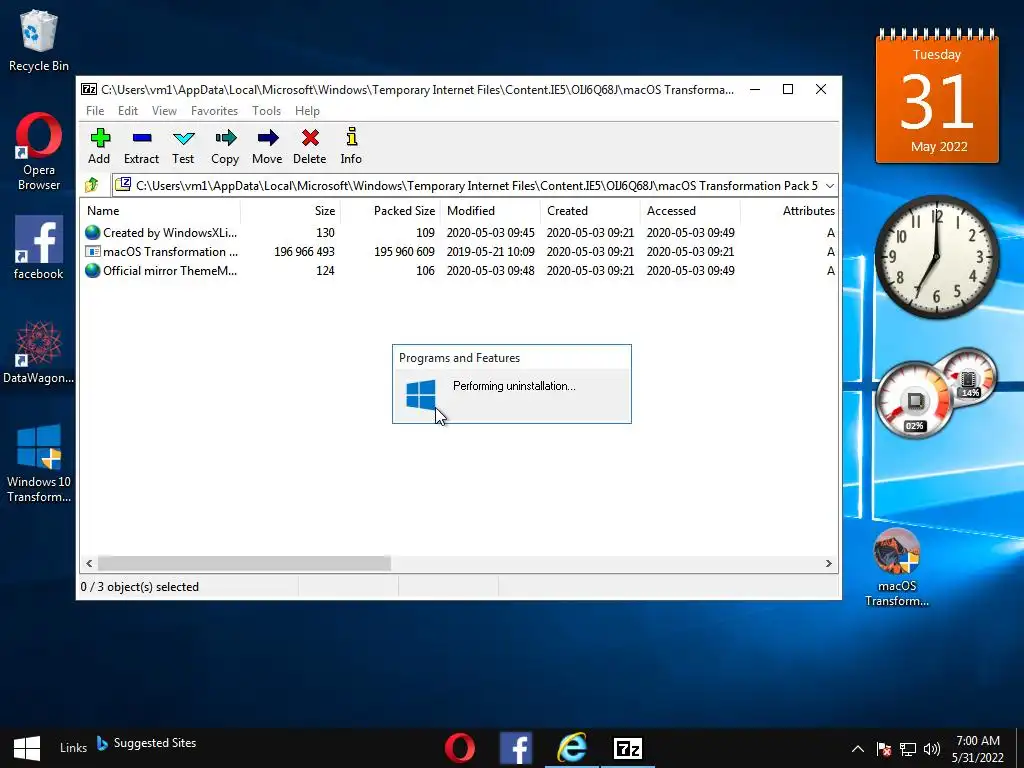Click the analog clock gadget
1024x768 pixels.
point(936,257)
